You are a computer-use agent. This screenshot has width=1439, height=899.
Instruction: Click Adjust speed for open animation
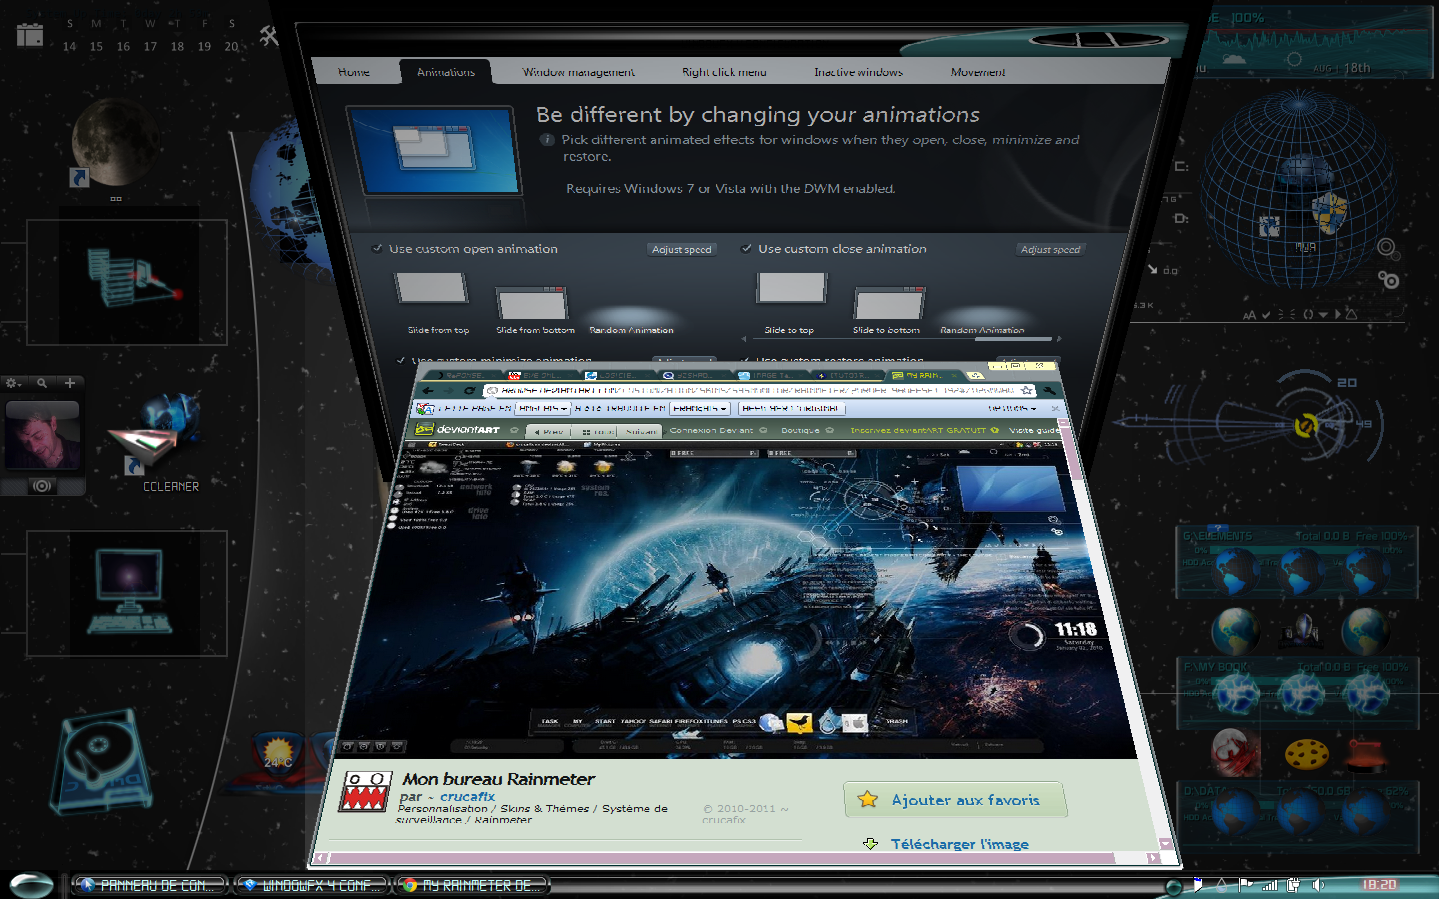click(682, 250)
